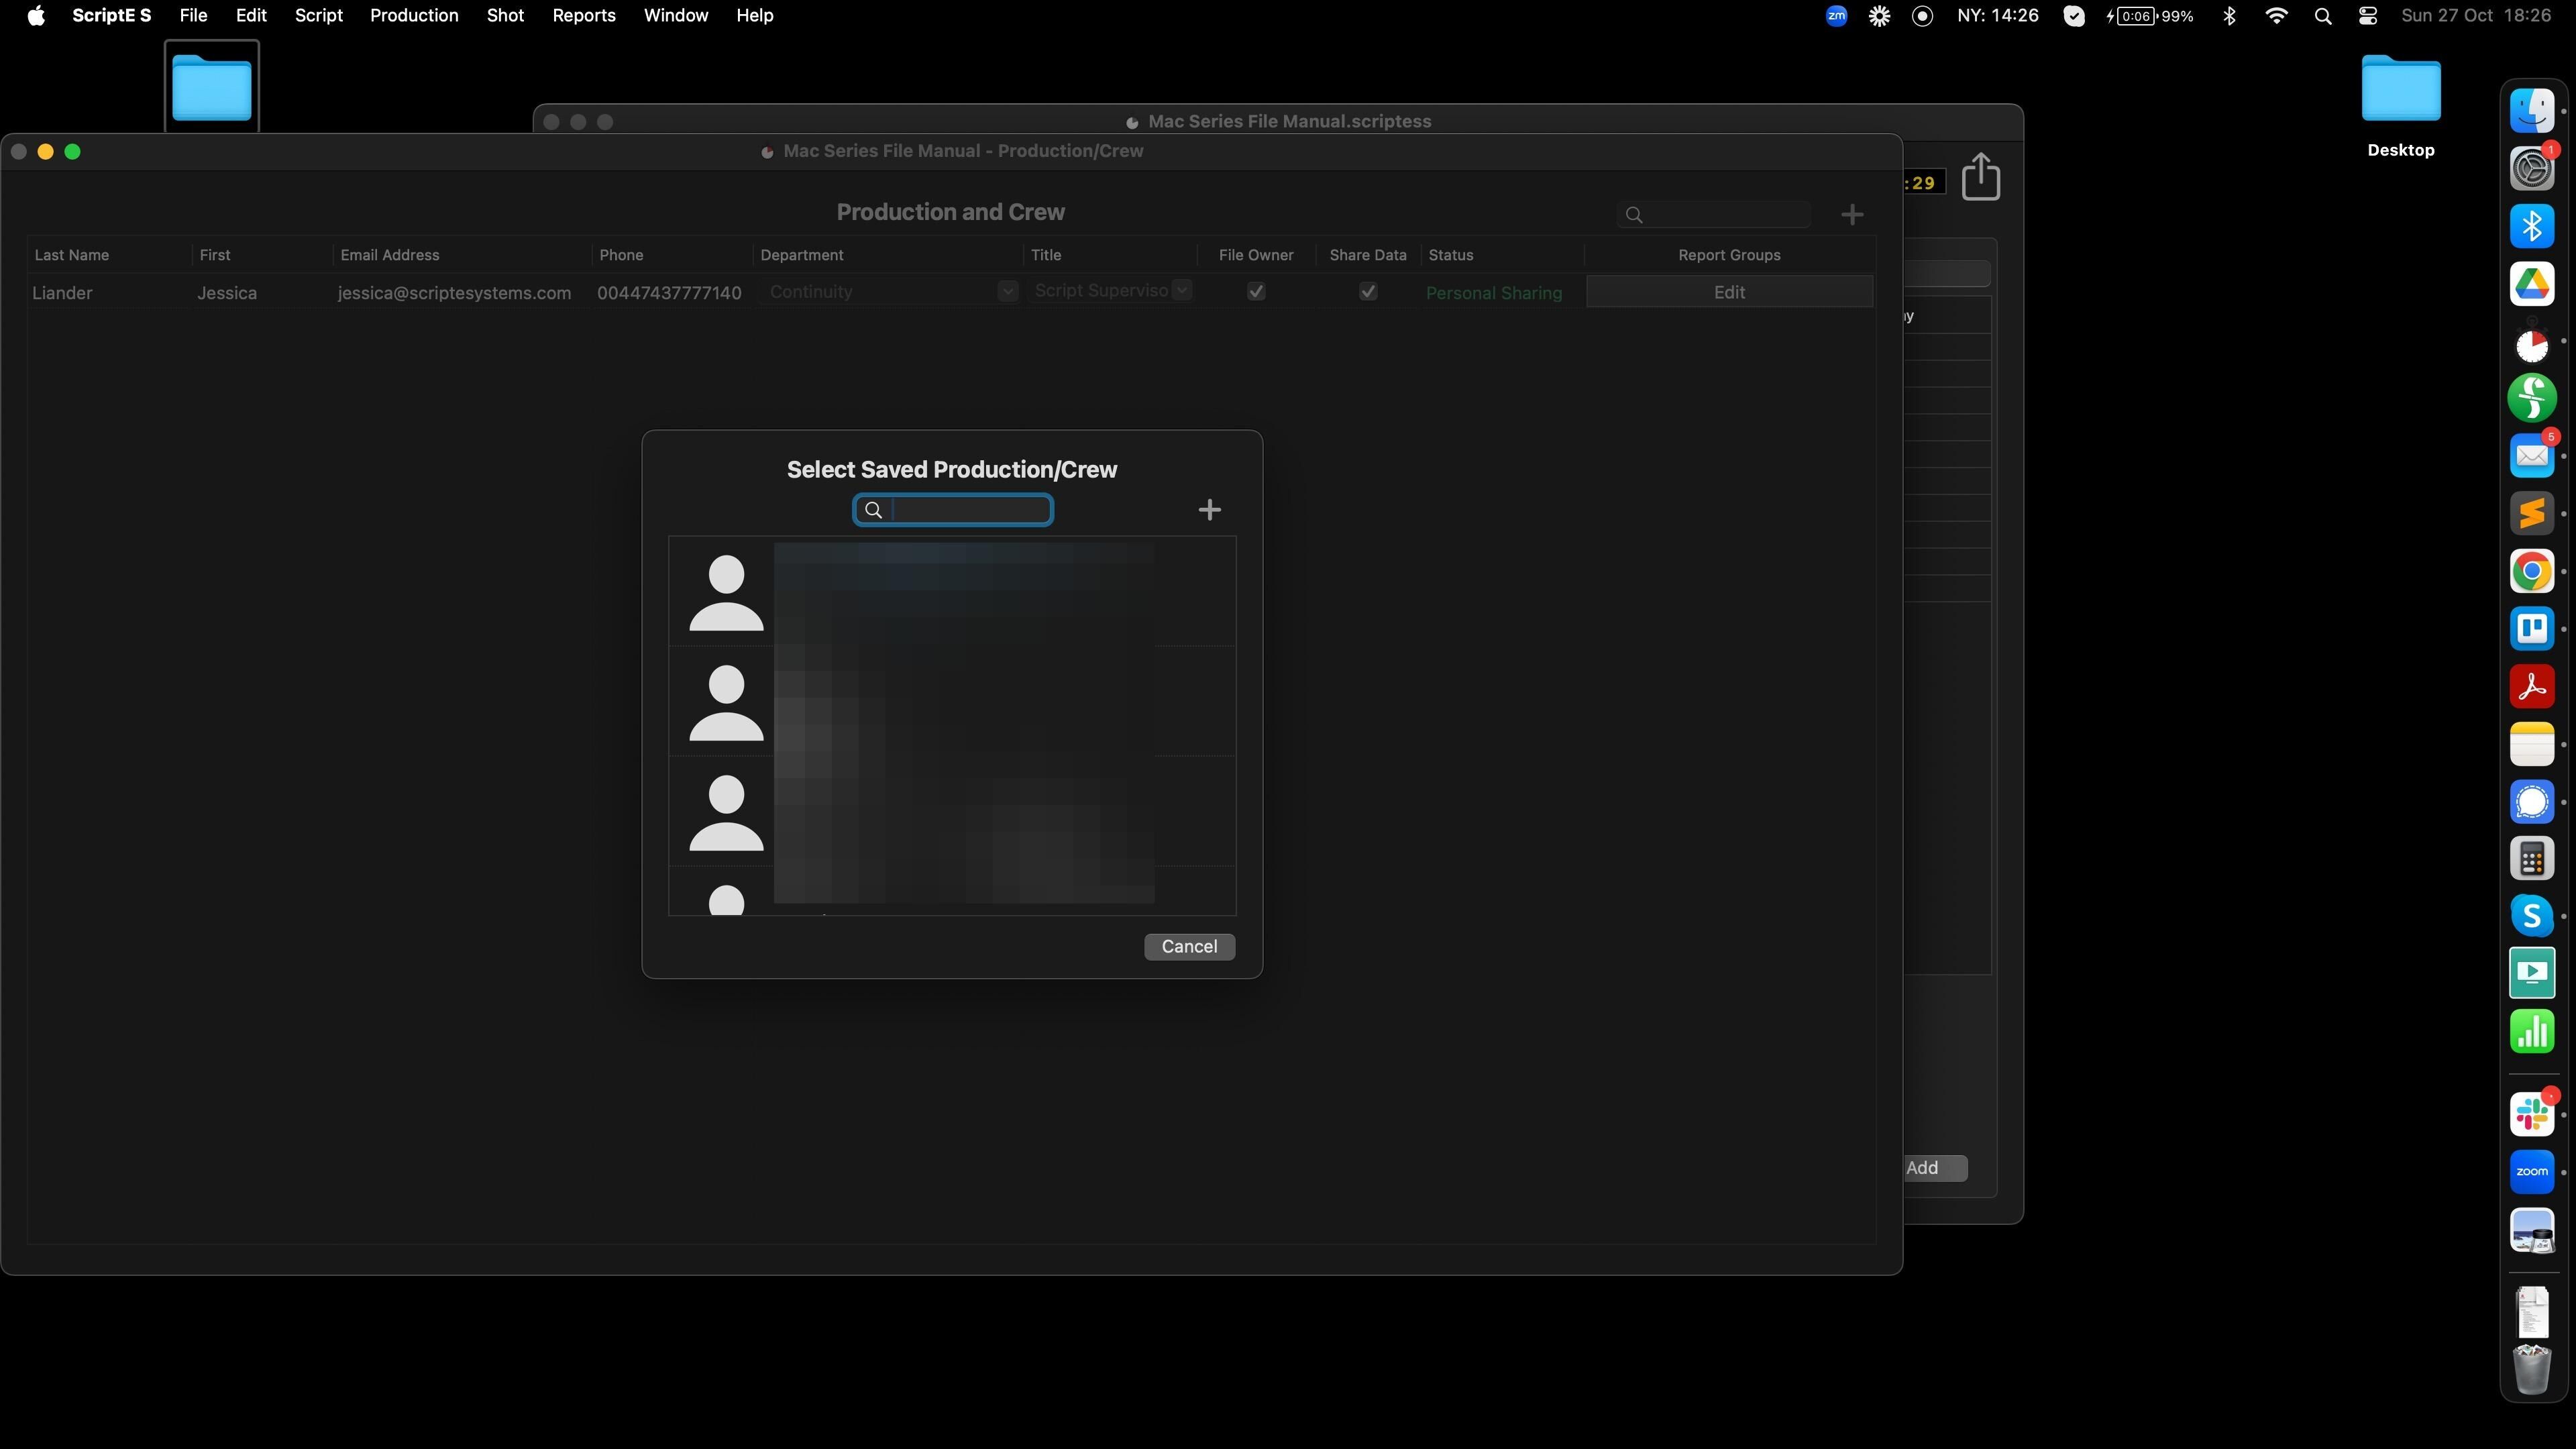Expand the Script Supervisor title dropdown
This screenshot has height=1449, width=2576.
1182,290
